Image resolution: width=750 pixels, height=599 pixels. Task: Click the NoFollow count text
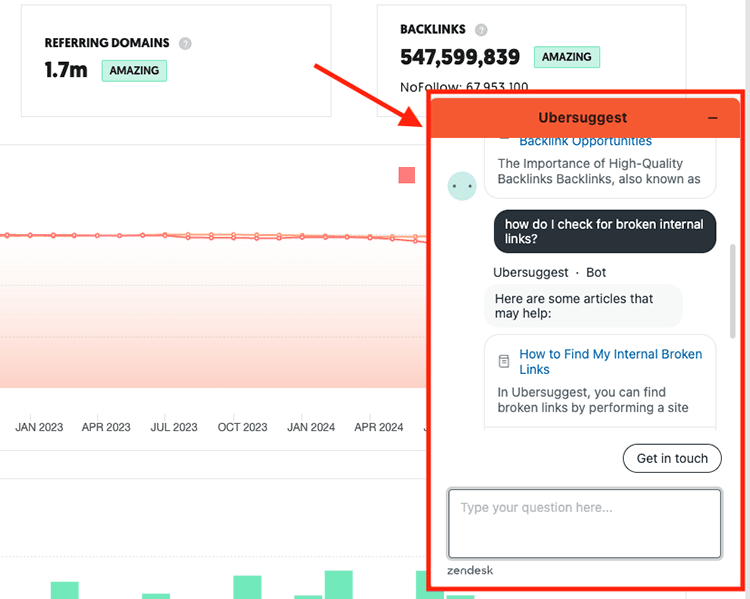(464, 87)
